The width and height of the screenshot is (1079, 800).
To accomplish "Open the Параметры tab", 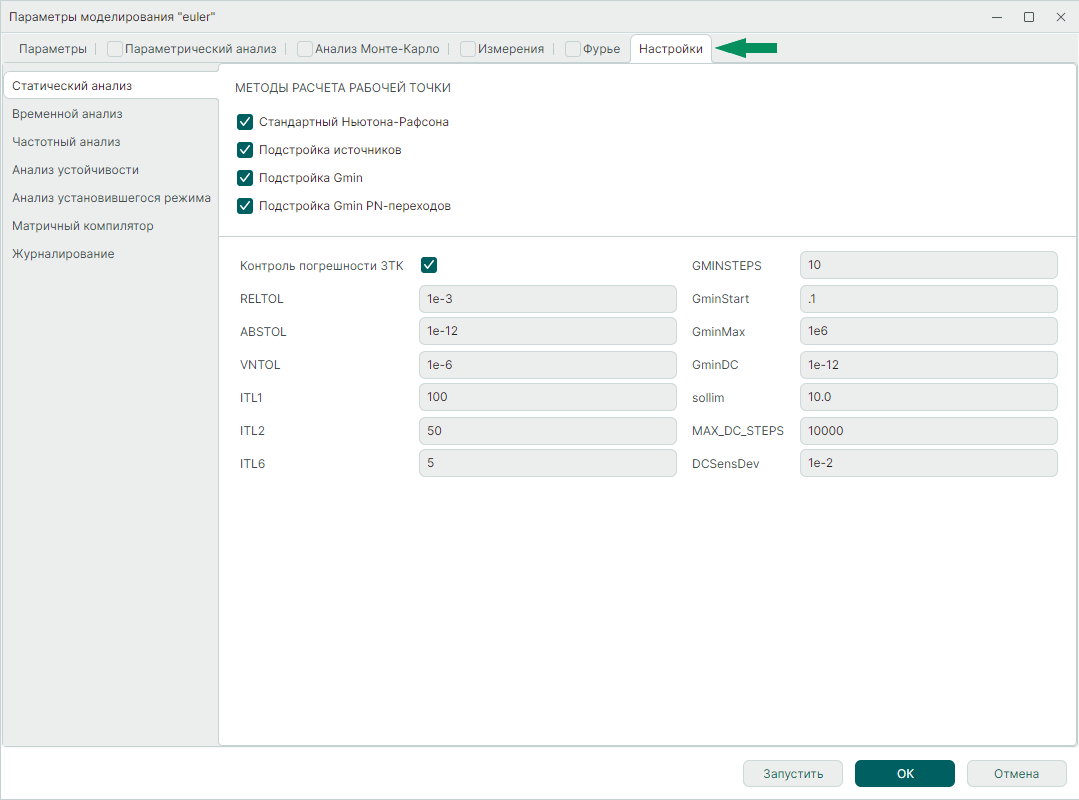I will tap(53, 49).
